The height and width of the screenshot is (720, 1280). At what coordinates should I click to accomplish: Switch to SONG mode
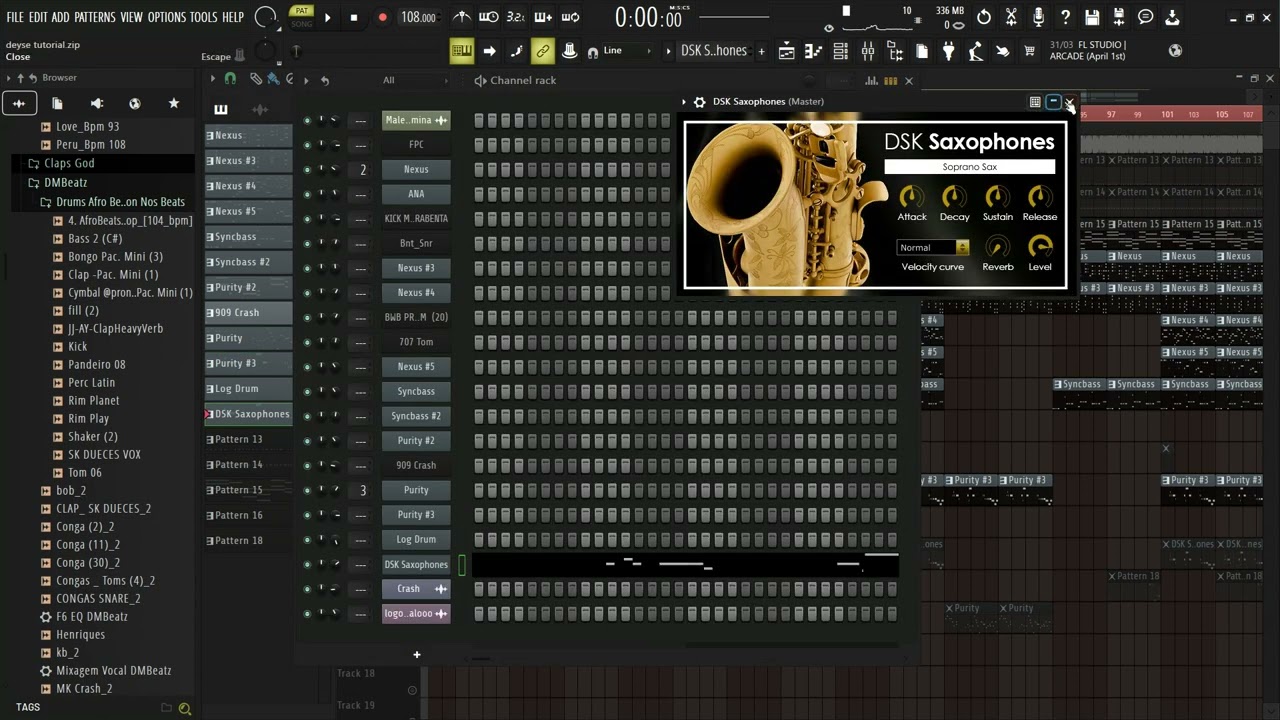click(x=301, y=23)
